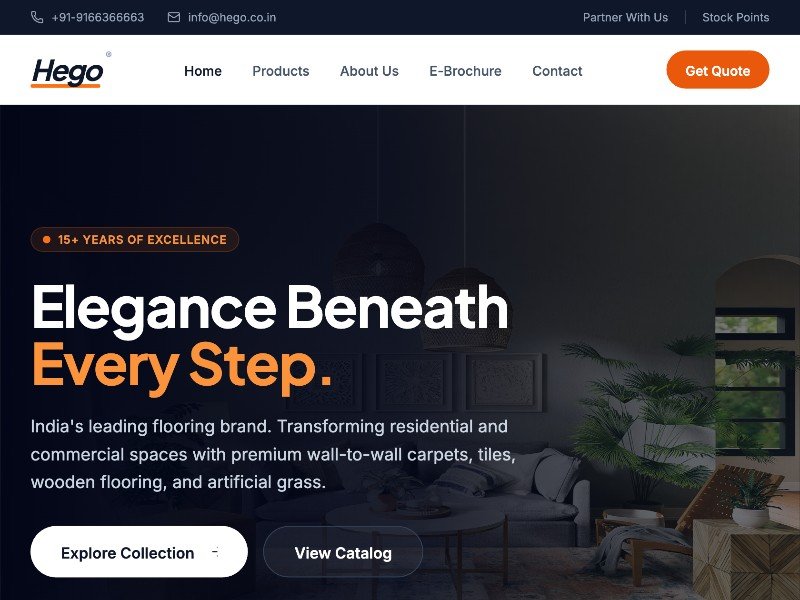800x600 pixels.
Task: Go to the Contact page
Action: pyautogui.click(x=557, y=71)
